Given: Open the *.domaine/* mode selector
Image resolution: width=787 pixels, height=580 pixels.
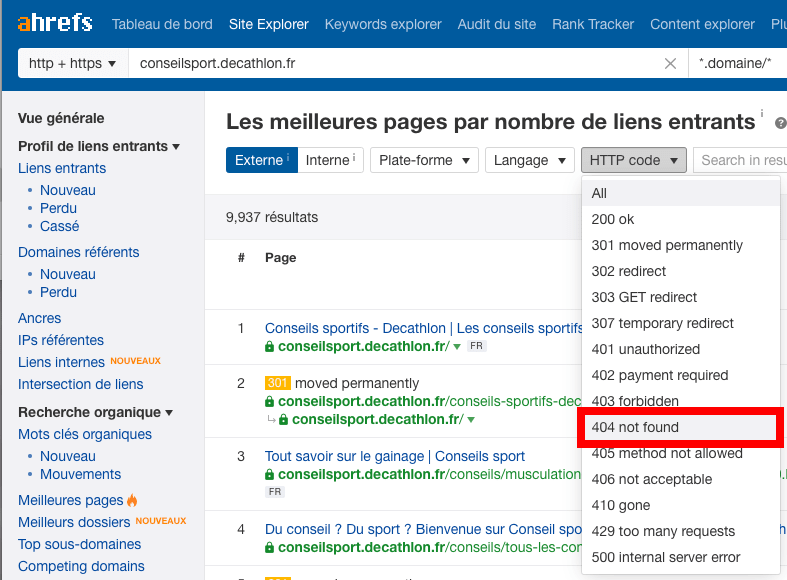Looking at the screenshot, I should tap(737, 63).
